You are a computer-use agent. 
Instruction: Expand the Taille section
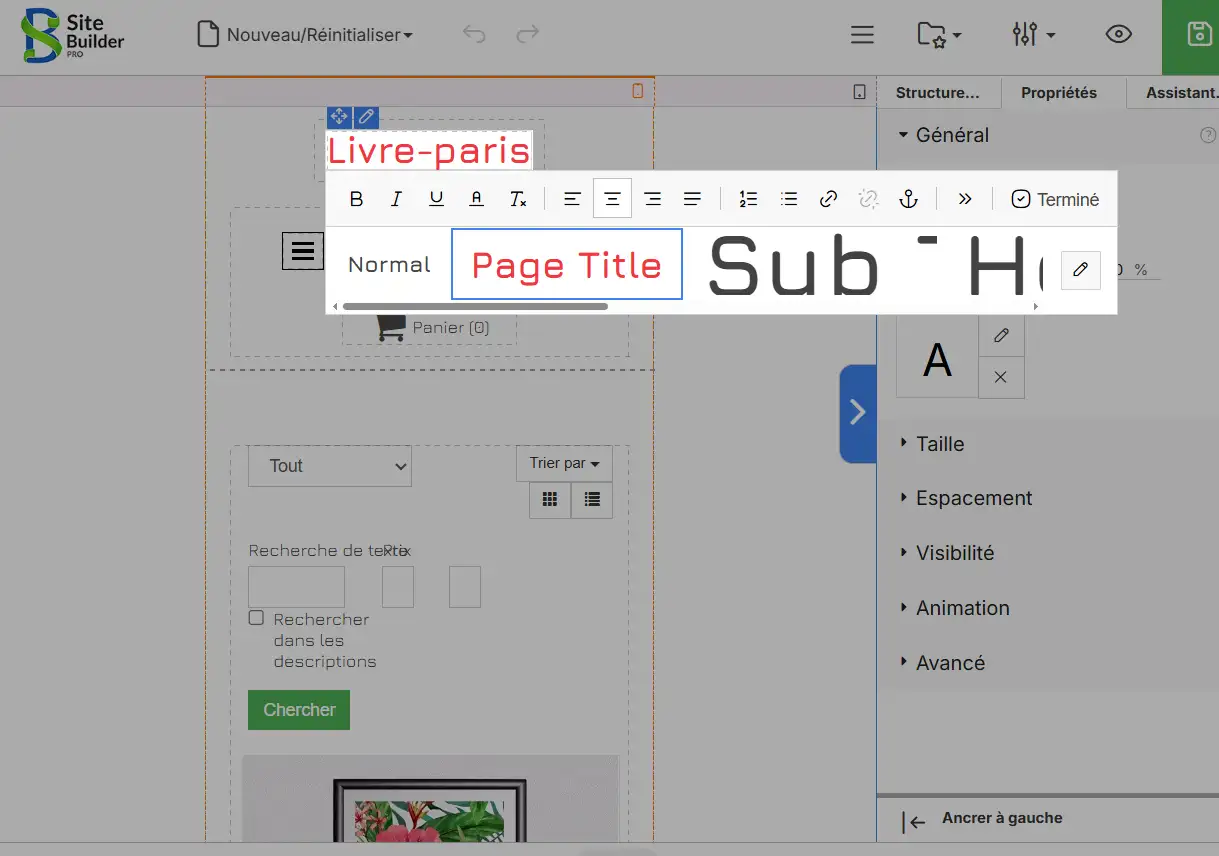pyautogui.click(x=931, y=444)
